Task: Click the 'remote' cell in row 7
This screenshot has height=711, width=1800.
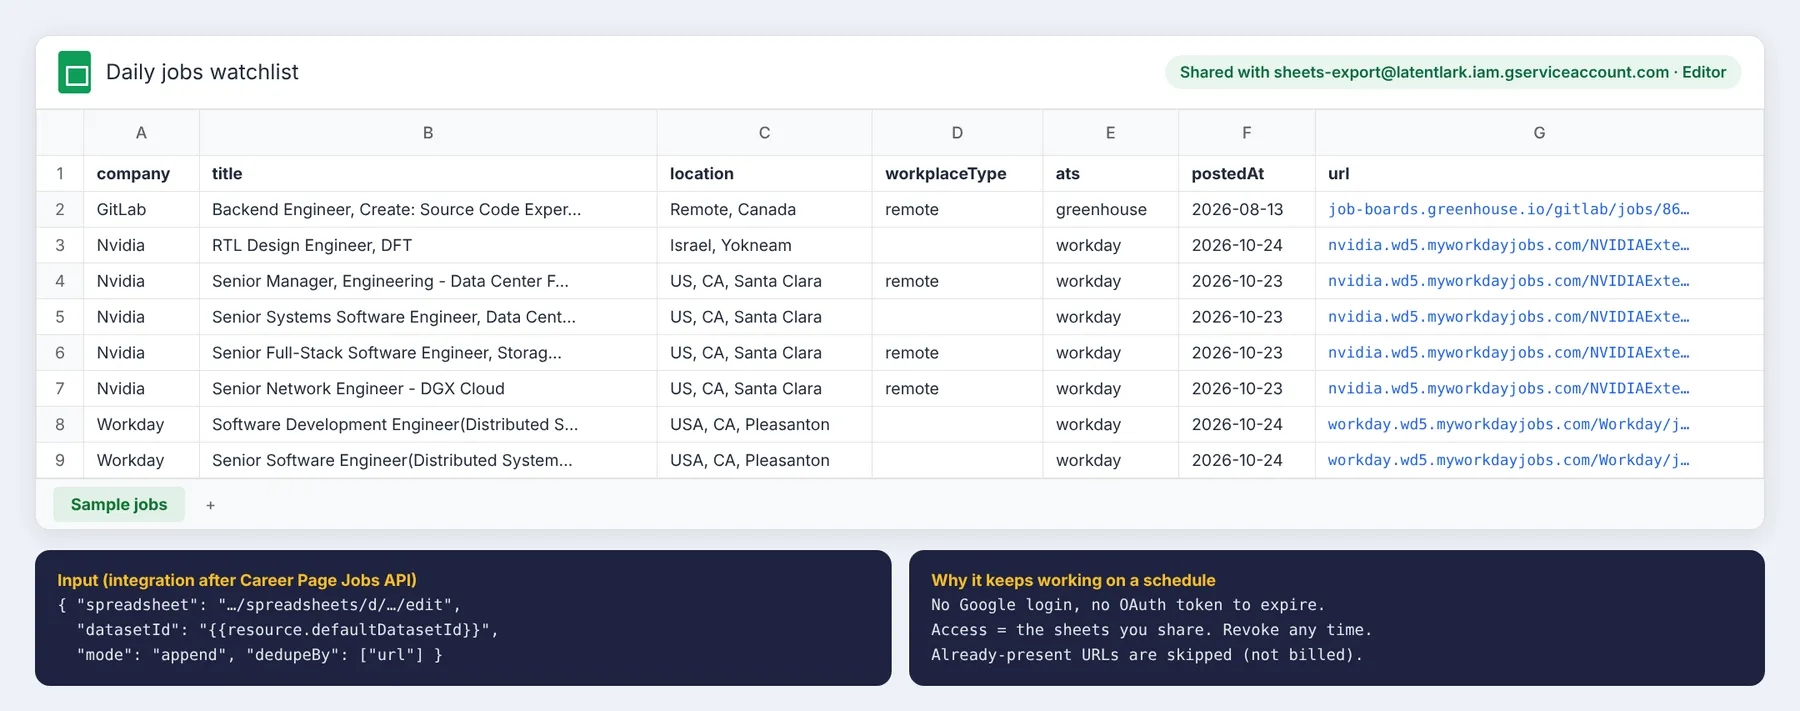Action: tap(957, 389)
